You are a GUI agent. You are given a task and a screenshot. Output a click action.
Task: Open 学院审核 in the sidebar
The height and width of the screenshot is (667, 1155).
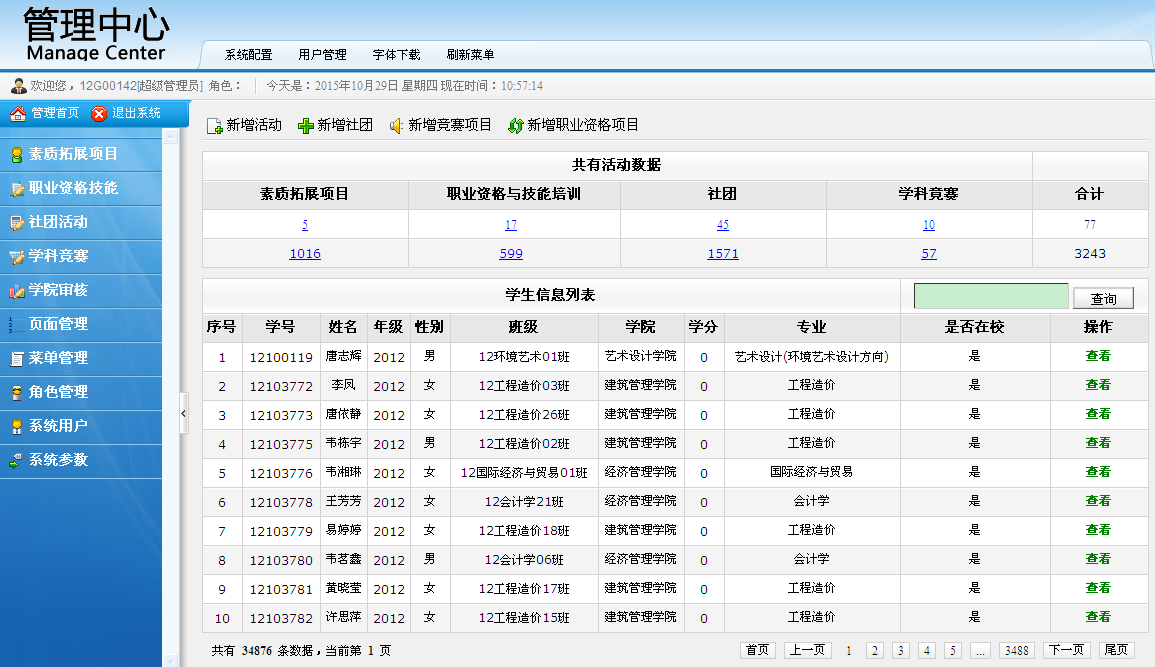pos(81,291)
